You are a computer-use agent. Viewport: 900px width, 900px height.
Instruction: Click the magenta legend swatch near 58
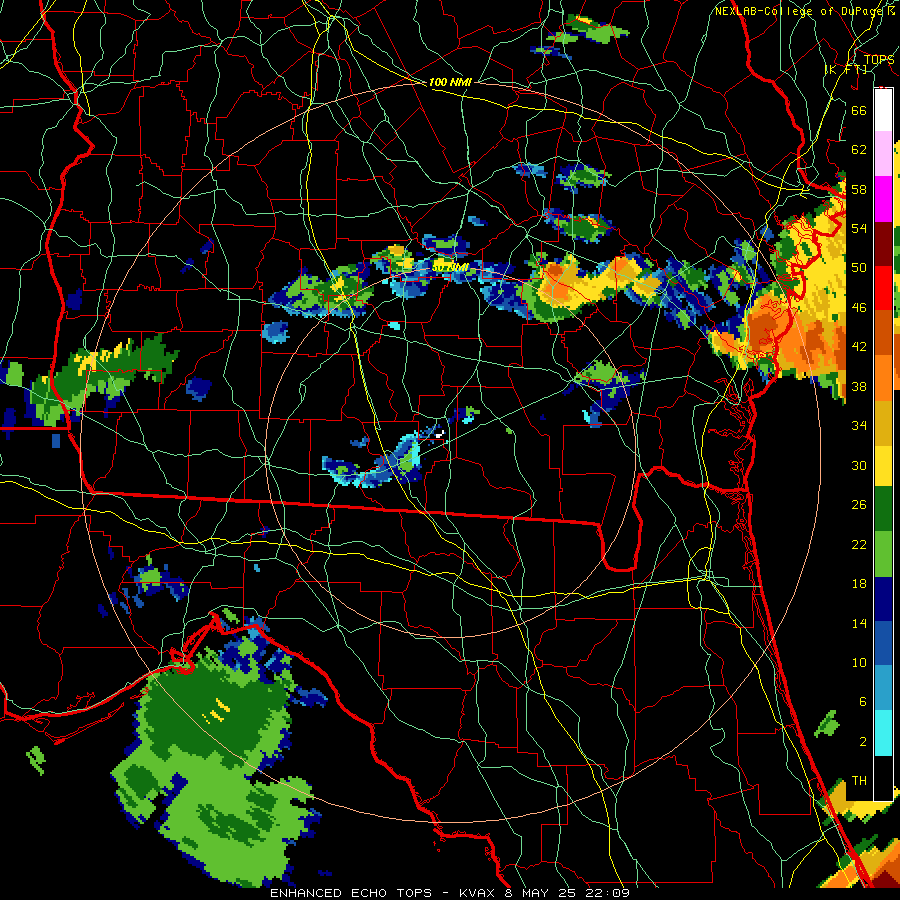click(x=883, y=199)
